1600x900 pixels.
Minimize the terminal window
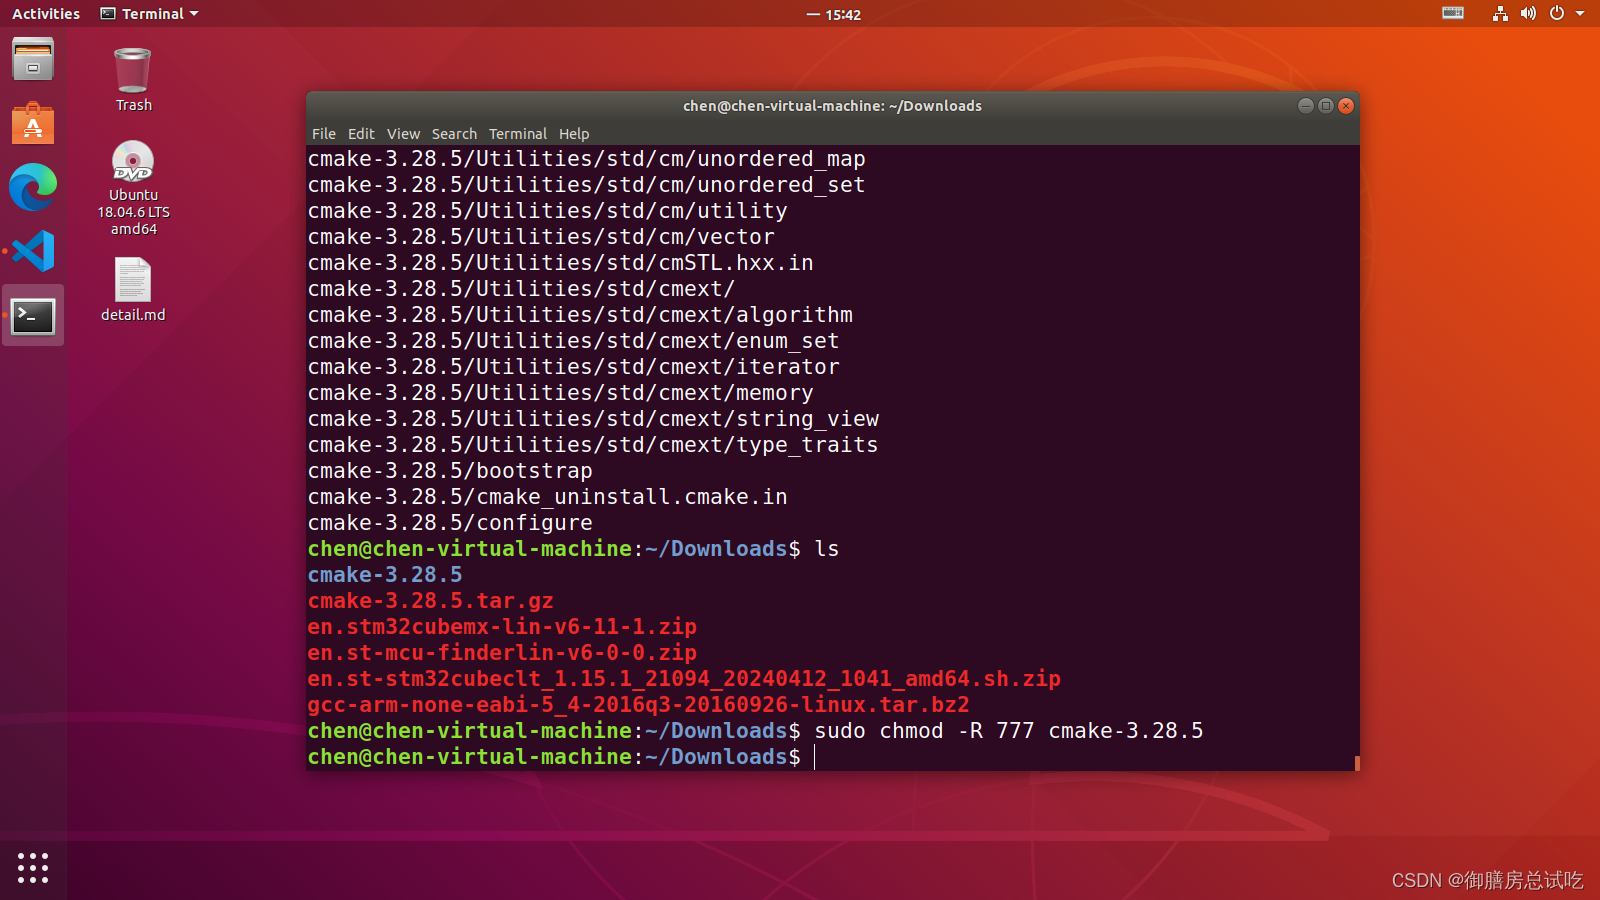pos(1306,106)
